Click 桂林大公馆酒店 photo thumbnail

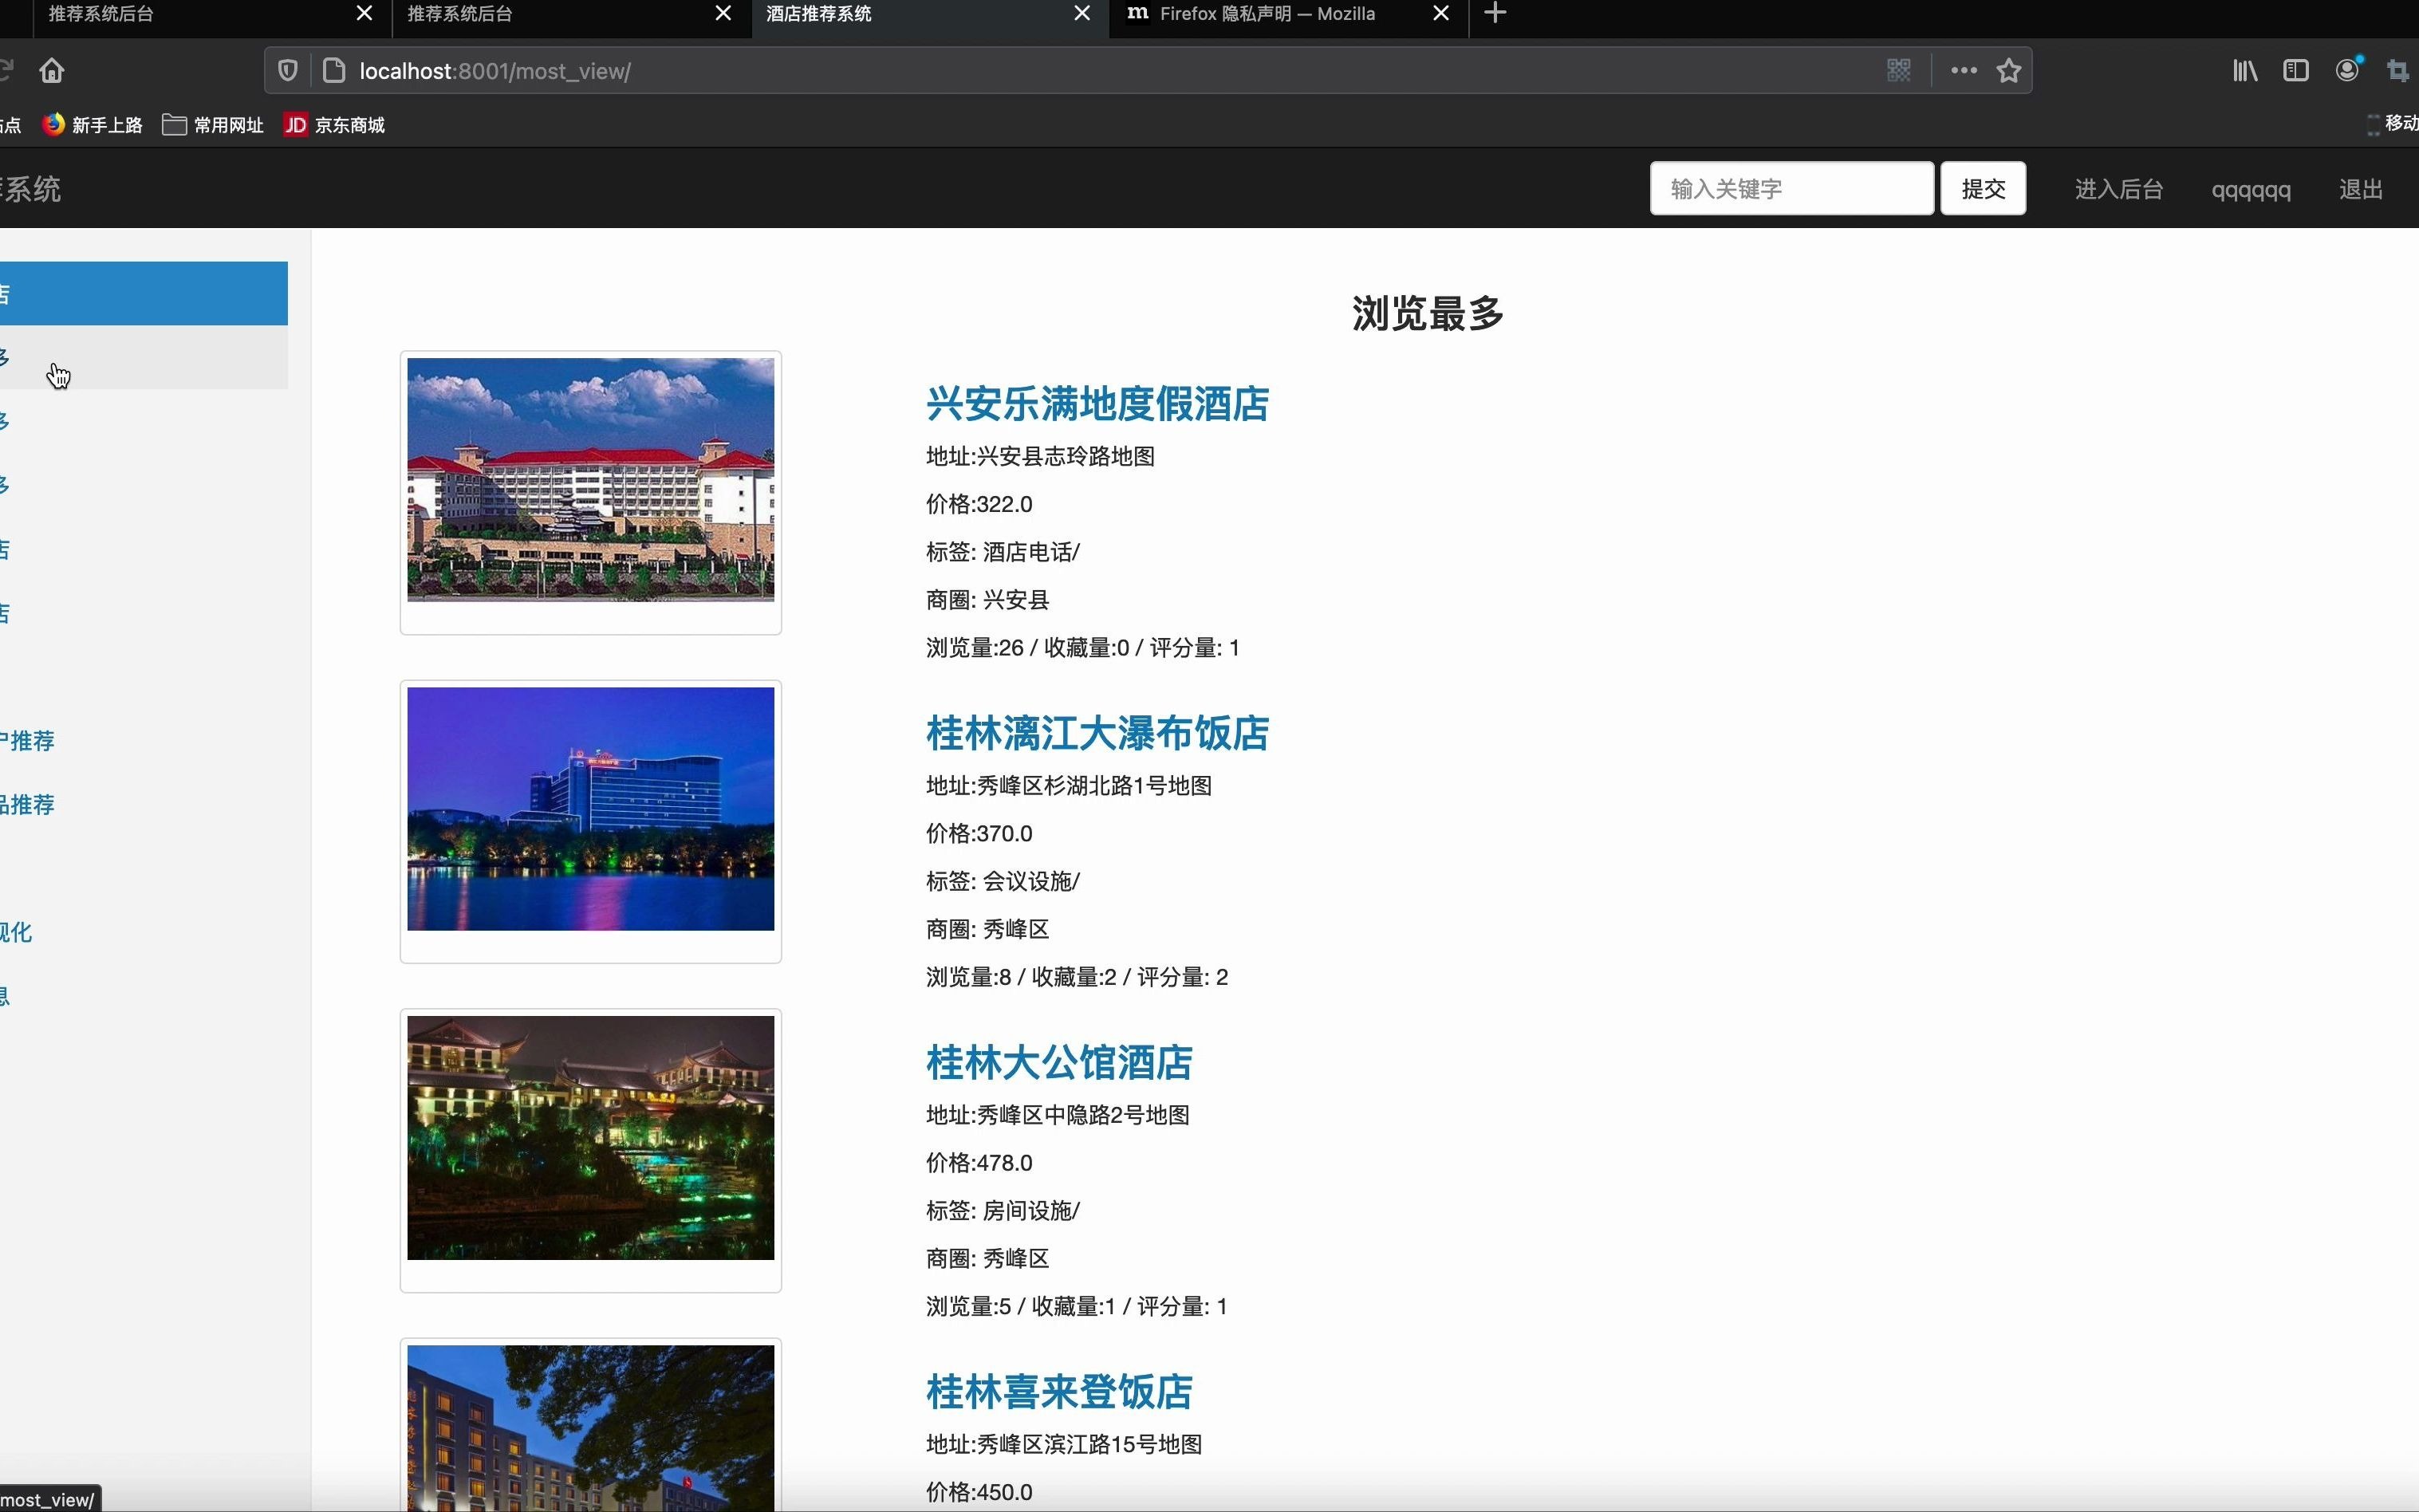point(590,1138)
